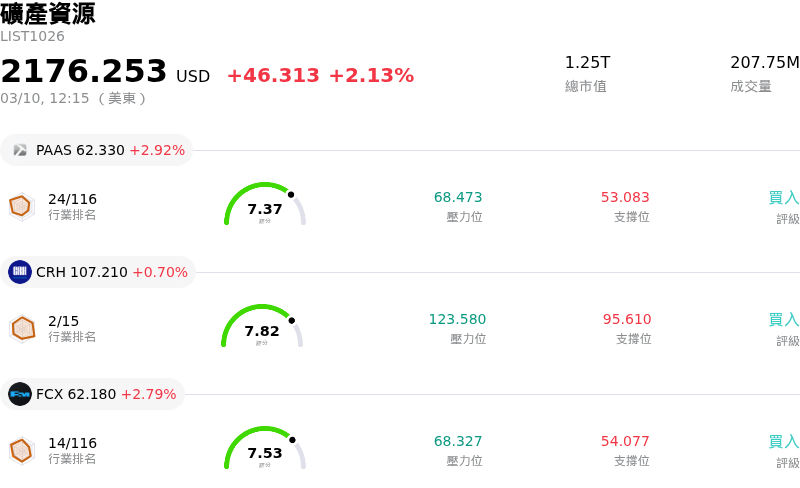The width and height of the screenshot is (800, 488).
Task: Click the 24/116 industry rank
Action: click(72, 199)
